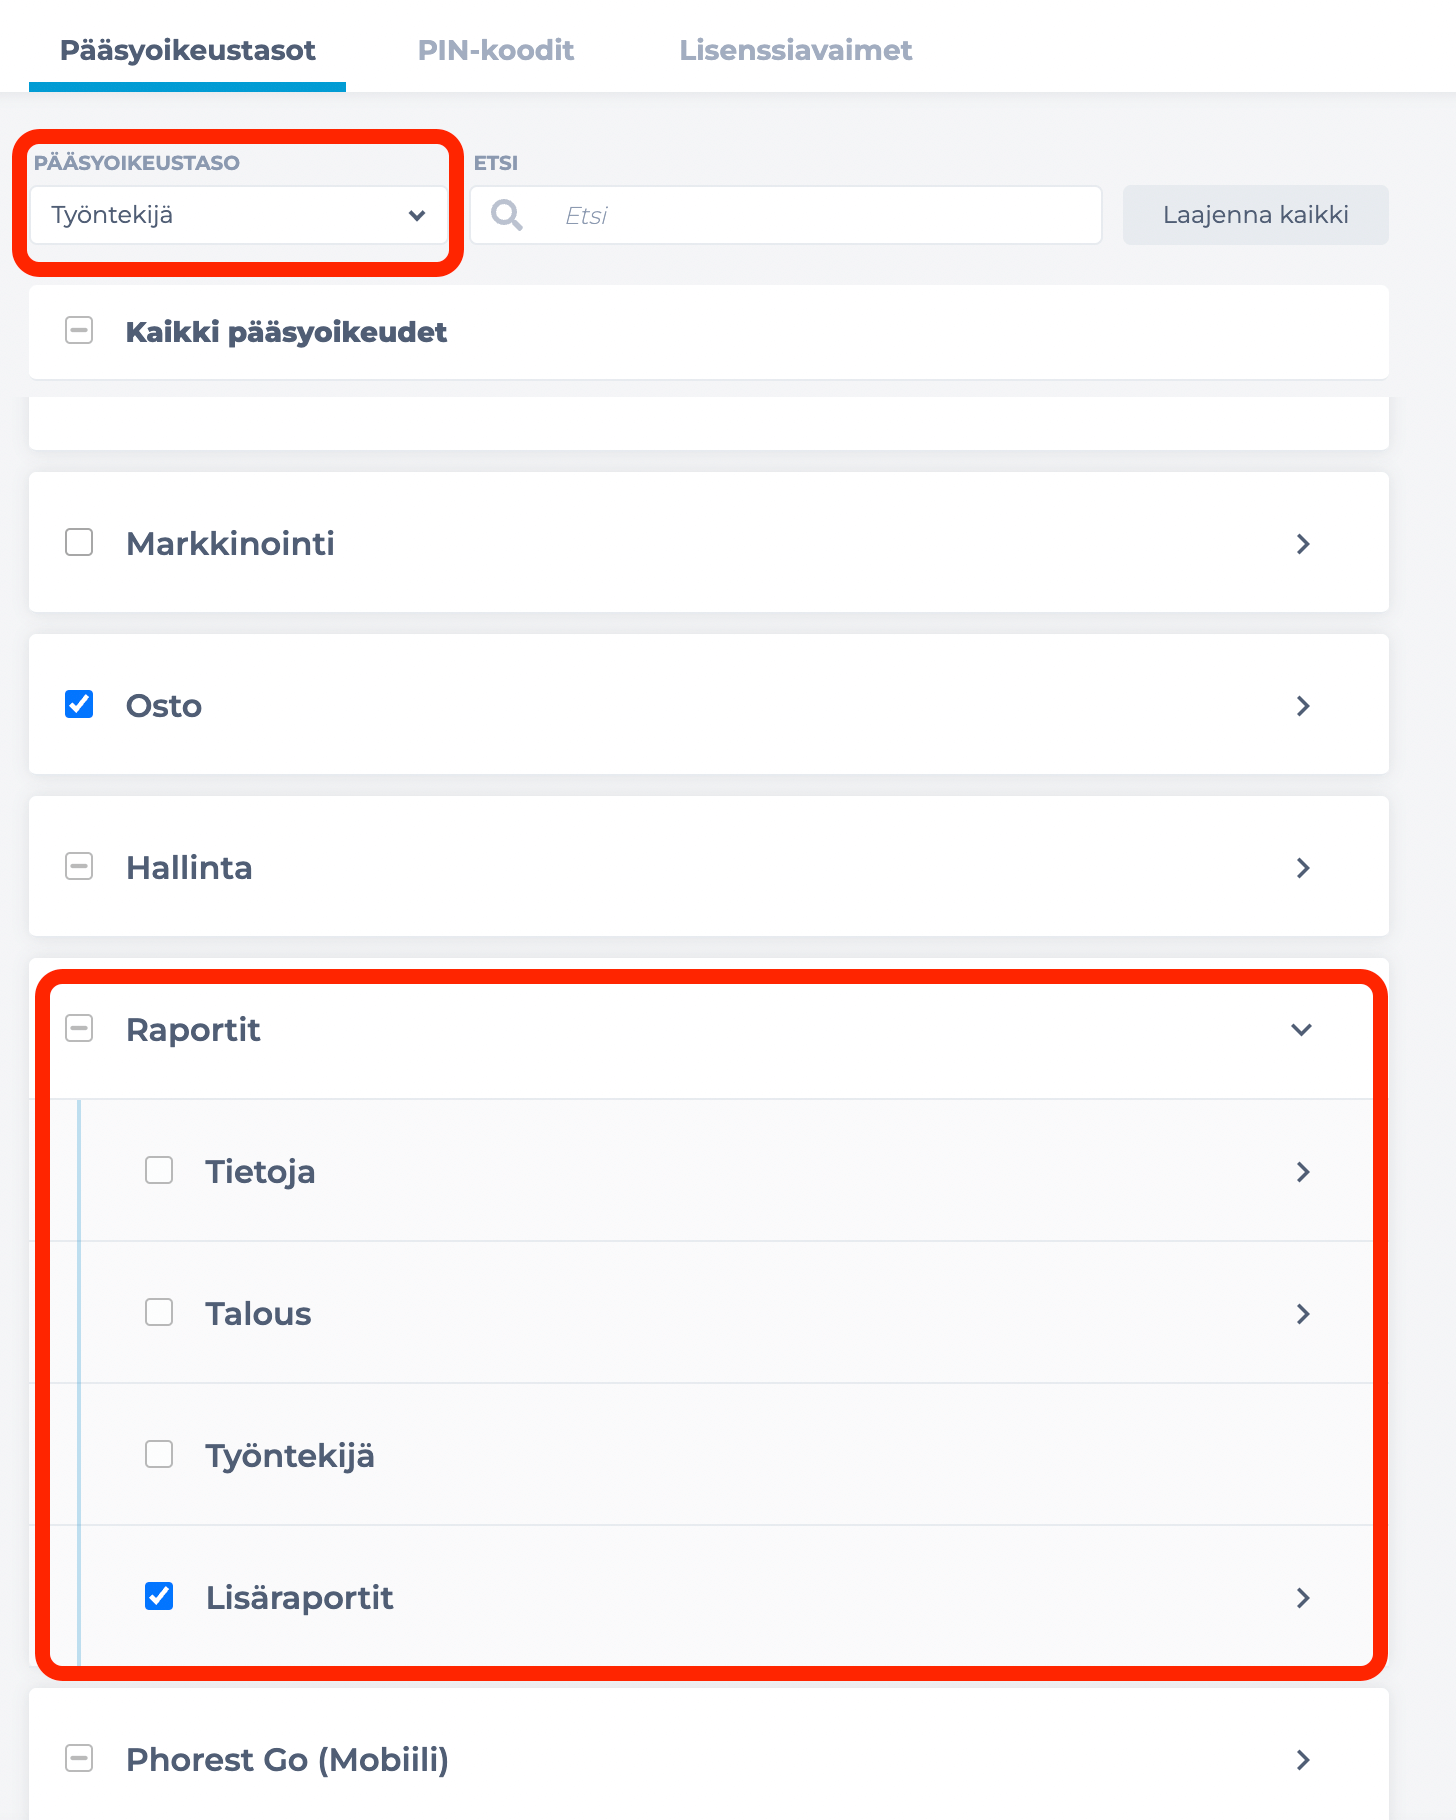The image size is (1456, 1820).
Task: Select the Talous checkbox under Raportit
Action: (159, 1312)
